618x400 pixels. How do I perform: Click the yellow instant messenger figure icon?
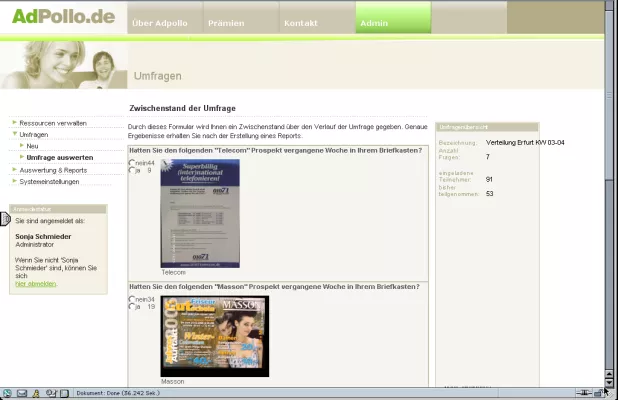(35, 393)
